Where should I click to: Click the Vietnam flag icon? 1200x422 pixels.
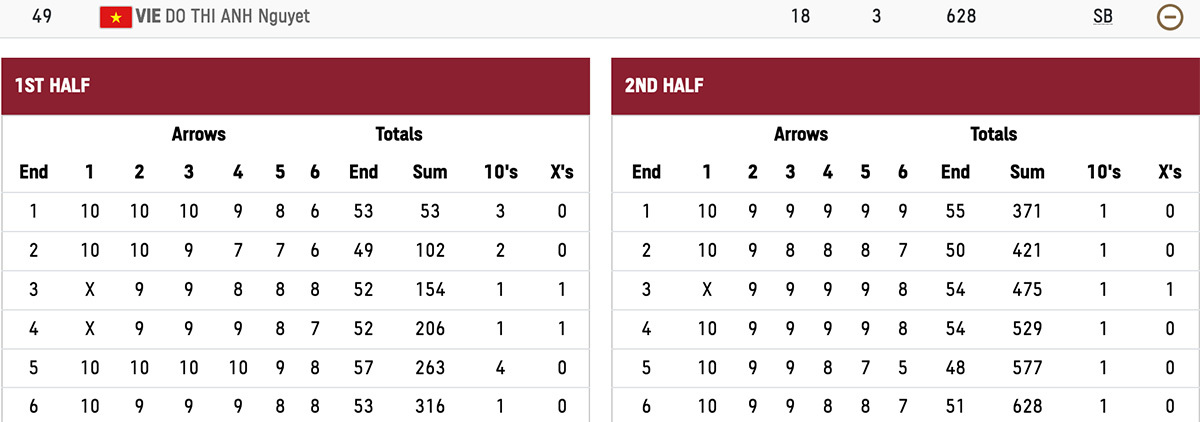[x=116, y=17]
